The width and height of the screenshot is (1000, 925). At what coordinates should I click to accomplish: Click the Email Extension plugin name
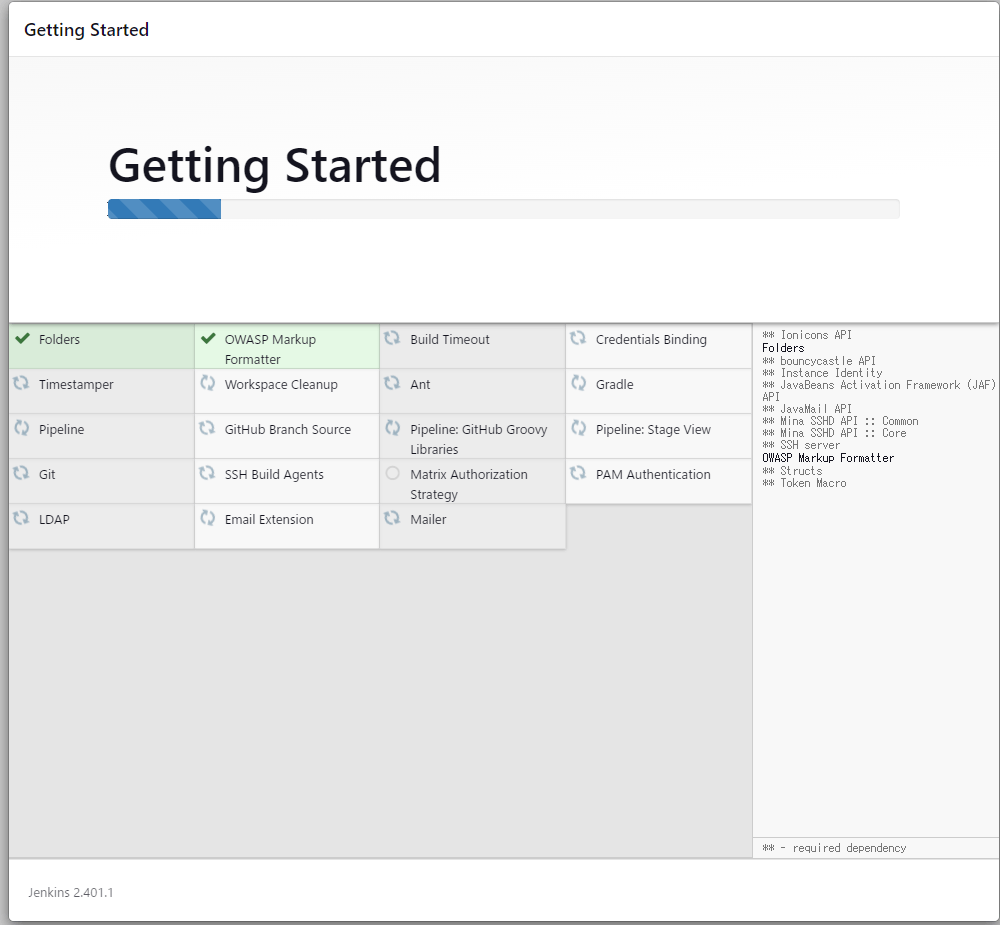coord(268,519)
